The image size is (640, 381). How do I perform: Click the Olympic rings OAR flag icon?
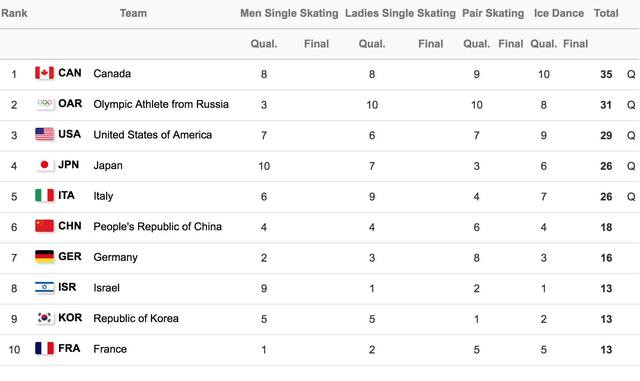[x=44, y=104]
